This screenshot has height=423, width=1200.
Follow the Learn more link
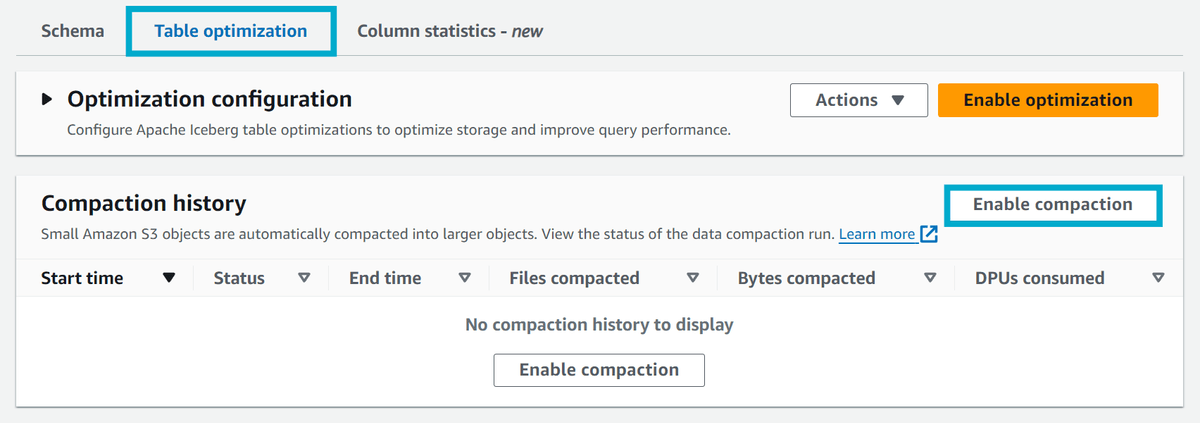pyautogui.click(x=876, y=235)
